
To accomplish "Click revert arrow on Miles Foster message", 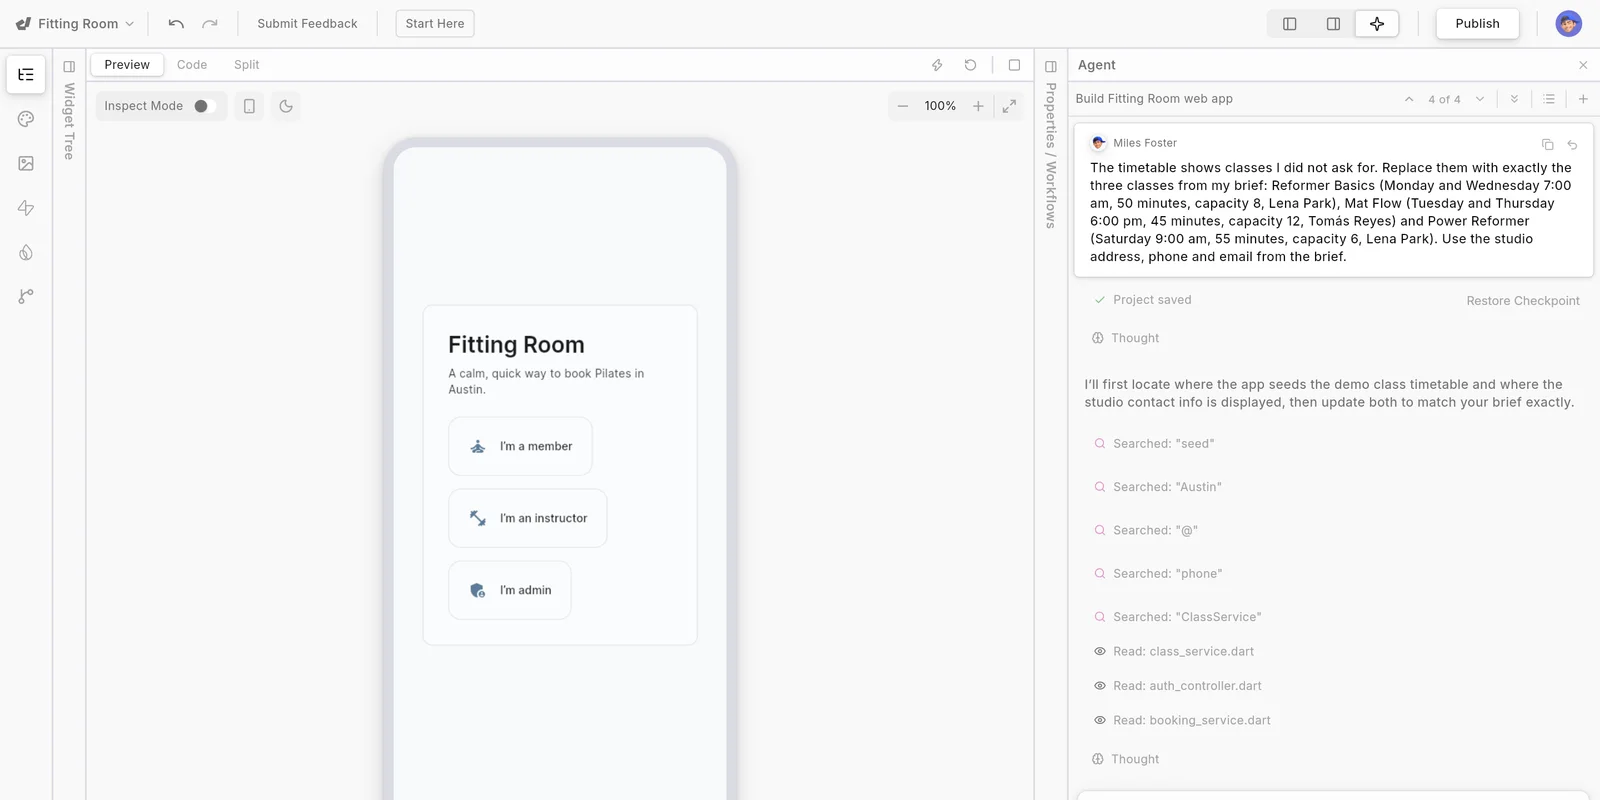I will (1572, 144).
